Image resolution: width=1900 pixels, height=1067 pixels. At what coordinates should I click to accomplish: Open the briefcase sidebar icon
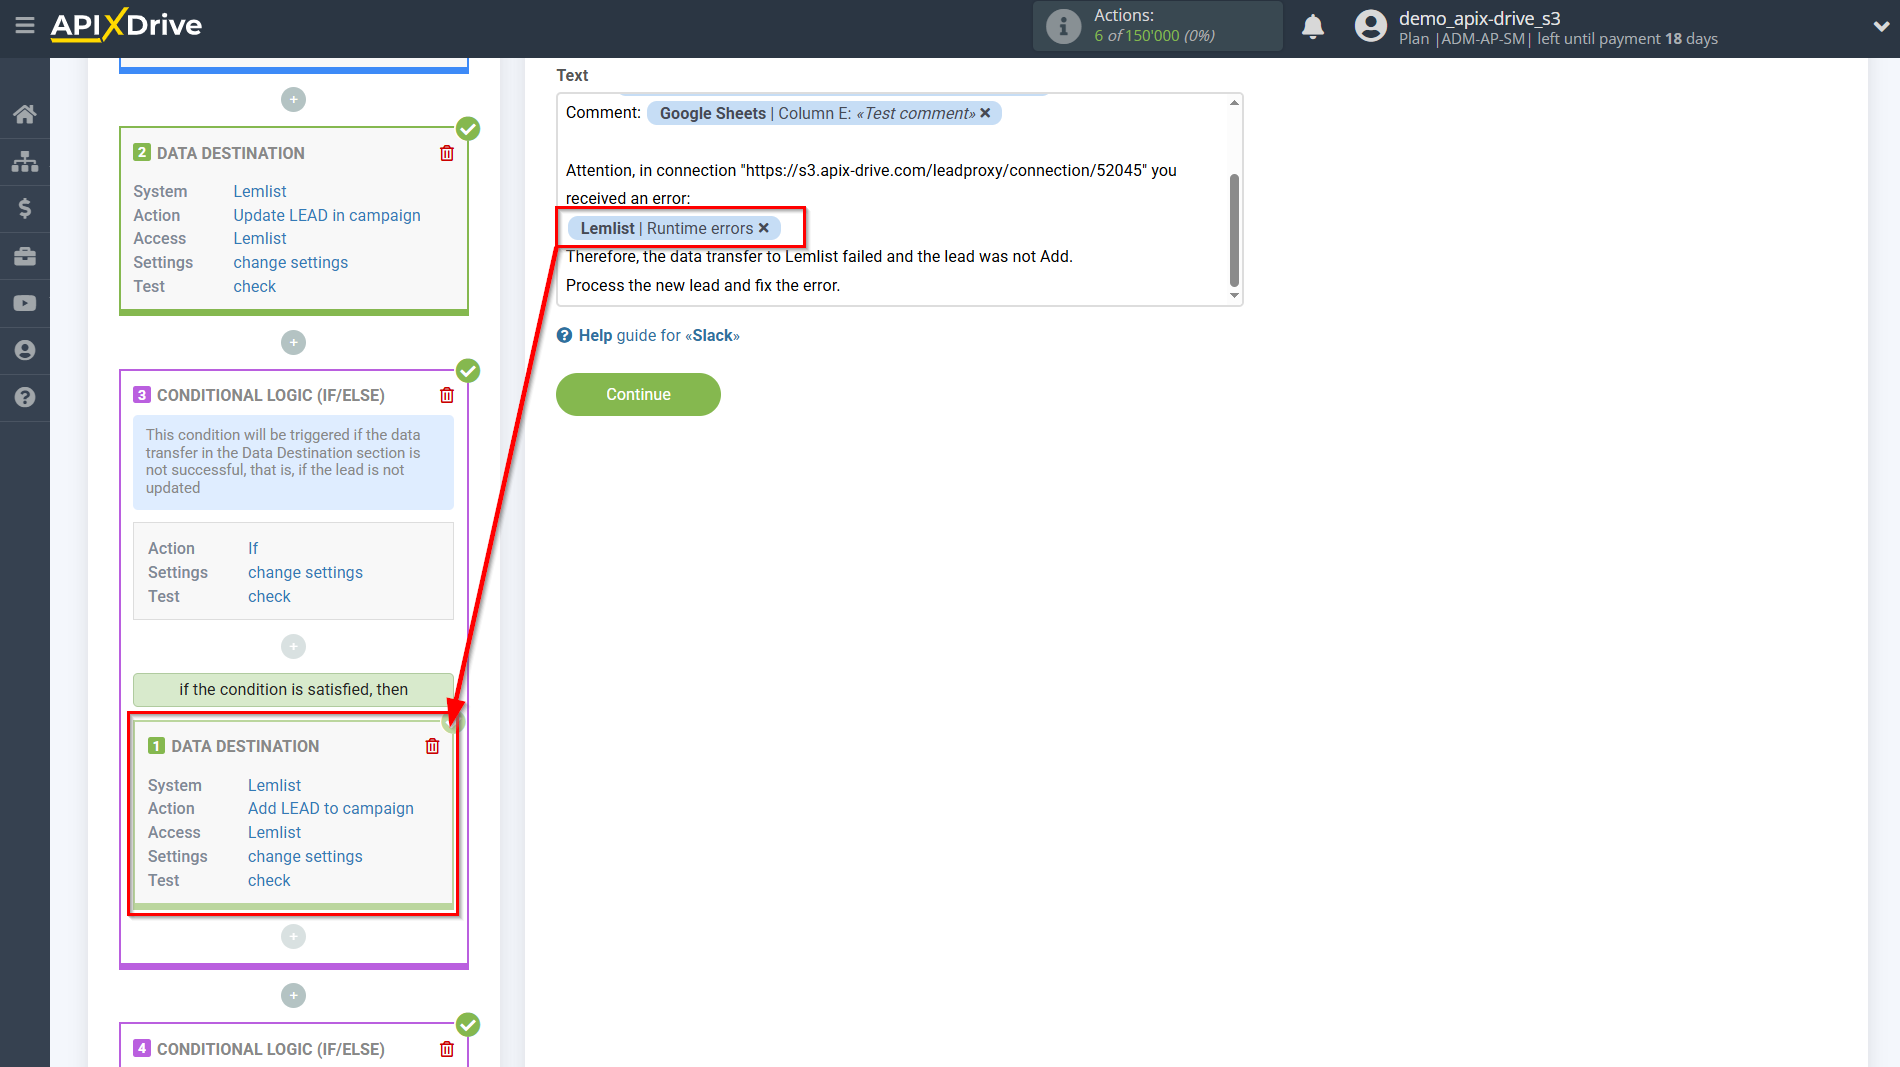25,256
